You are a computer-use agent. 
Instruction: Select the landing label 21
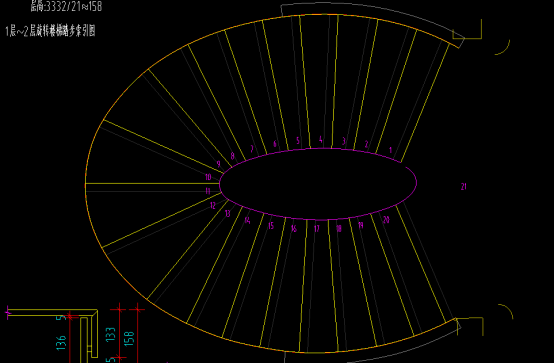point(464,186)
